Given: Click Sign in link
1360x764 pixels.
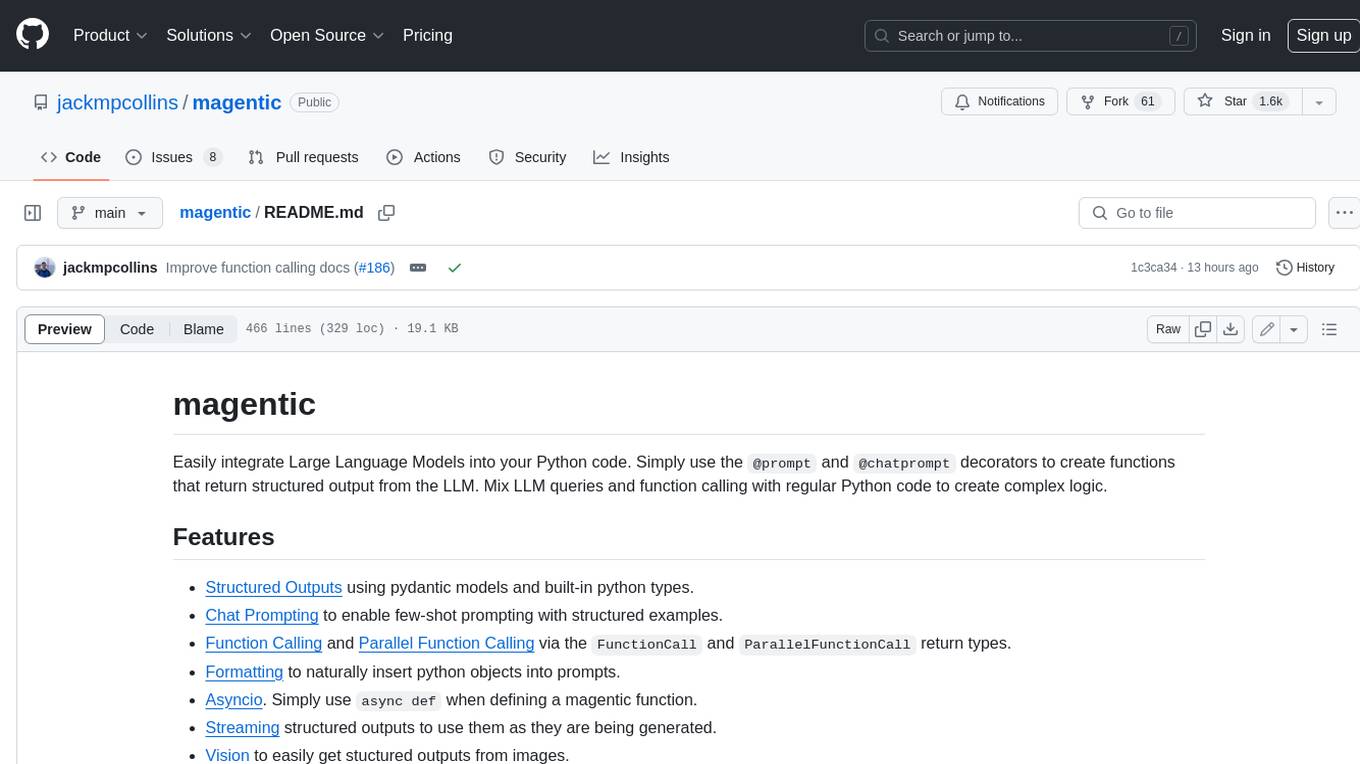Looking at the screenshot, I should pos(1245,35).
